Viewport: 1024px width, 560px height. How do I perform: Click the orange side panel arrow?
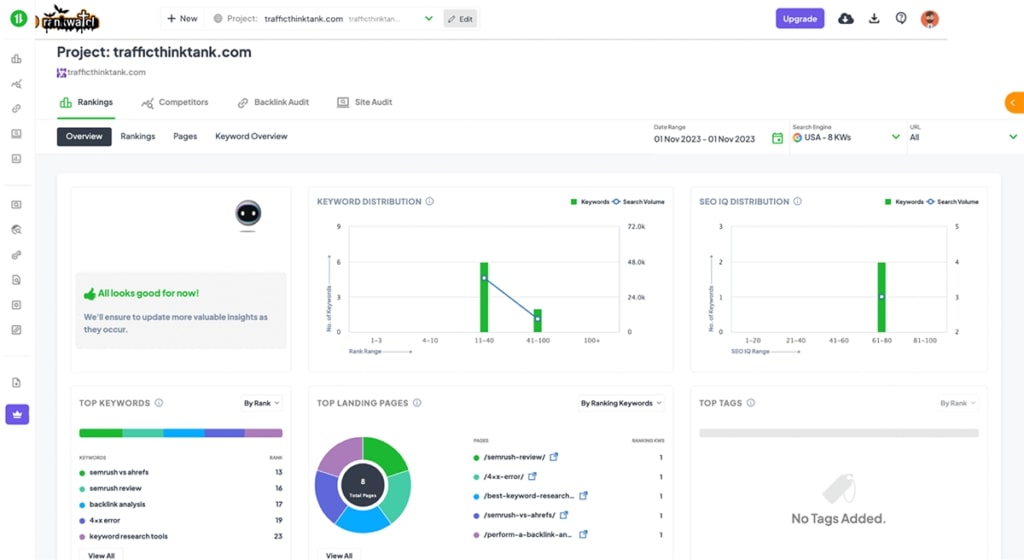1014,102
